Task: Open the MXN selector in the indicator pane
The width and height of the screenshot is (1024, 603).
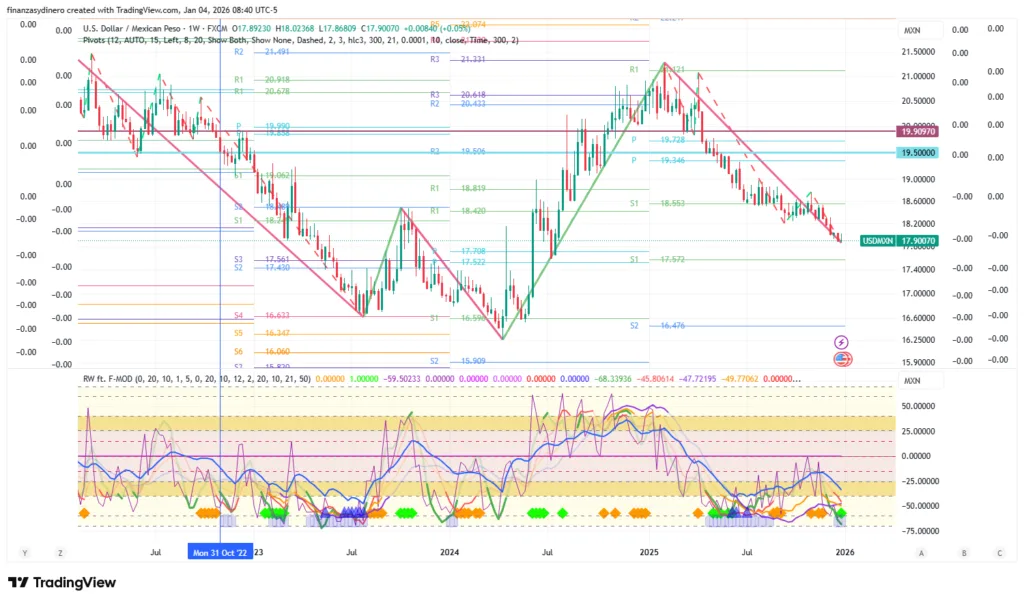Action: pos(911,381)
